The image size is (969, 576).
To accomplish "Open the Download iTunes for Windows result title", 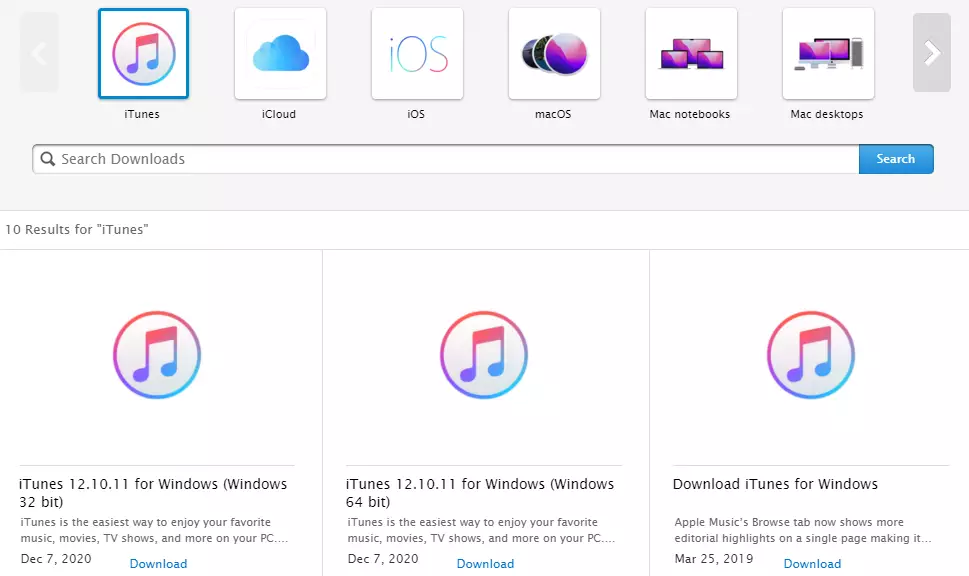I will [x=775, y=483].
